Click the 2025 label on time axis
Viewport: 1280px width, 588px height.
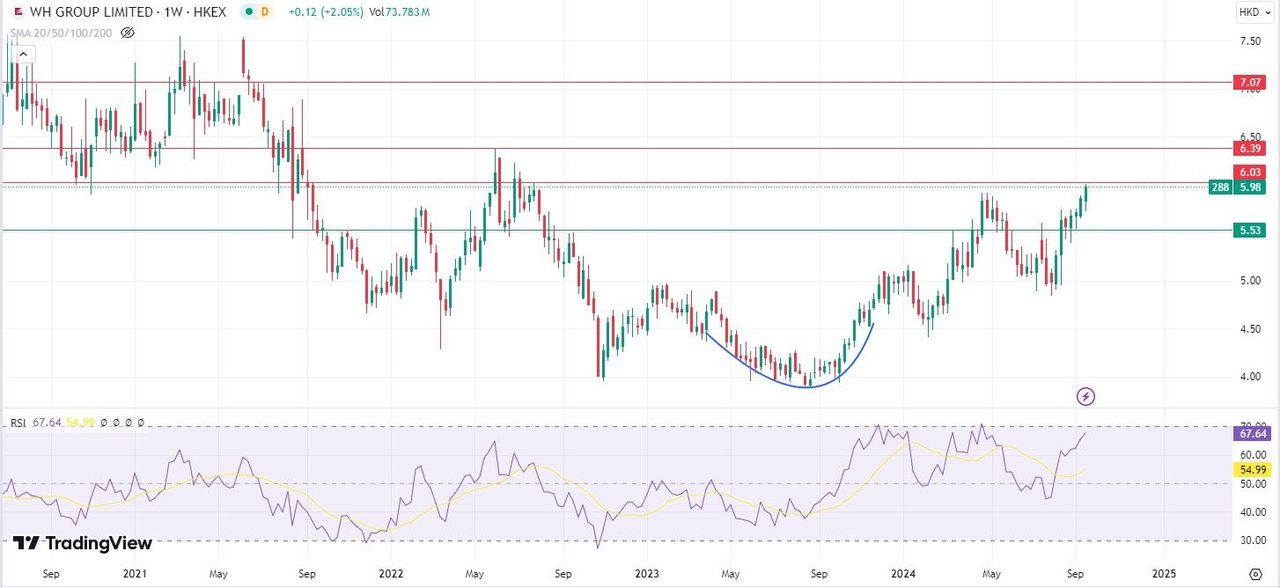tap(1163, 574)
